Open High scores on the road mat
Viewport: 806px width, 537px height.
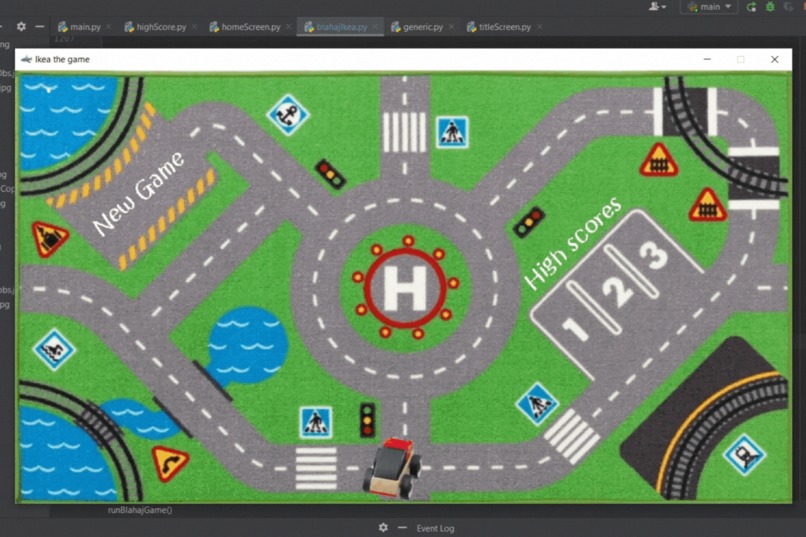click(x=573, y=243)
